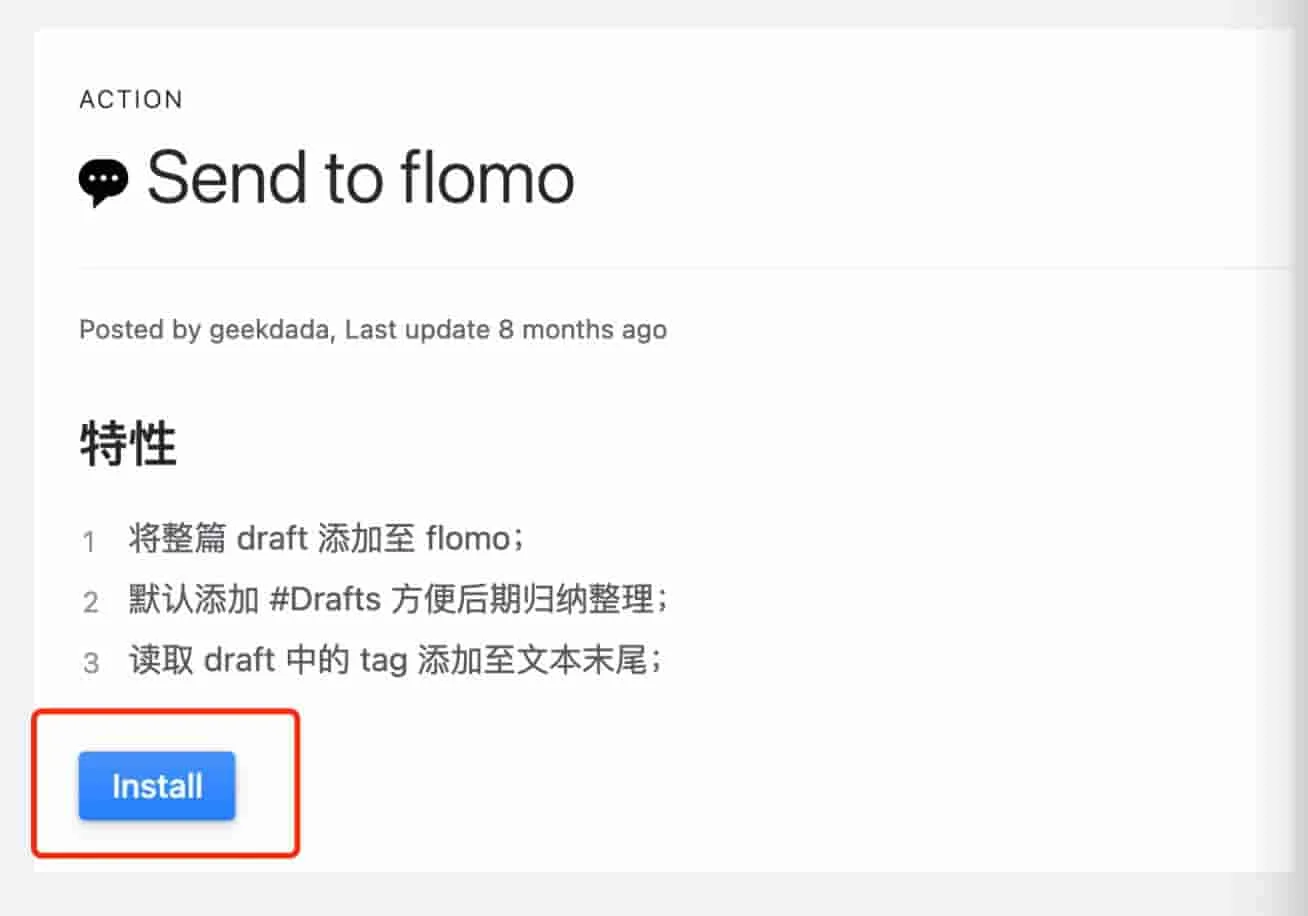This screenshot has width=1308, height=916.
Task: Select the line about reading draft tags
Action: tap(396, 661)
